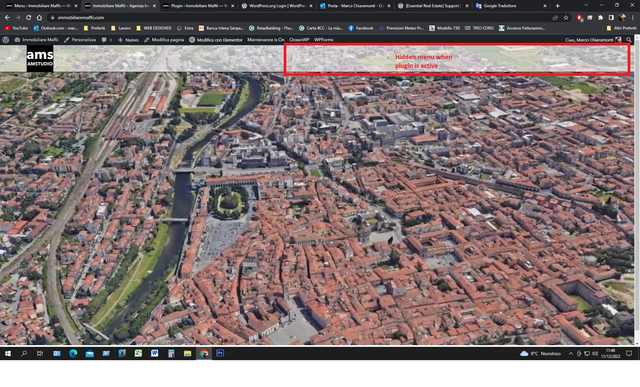Open the Chrome profile avatar
This screenshot has width=640, height=387.
point(622,18)
